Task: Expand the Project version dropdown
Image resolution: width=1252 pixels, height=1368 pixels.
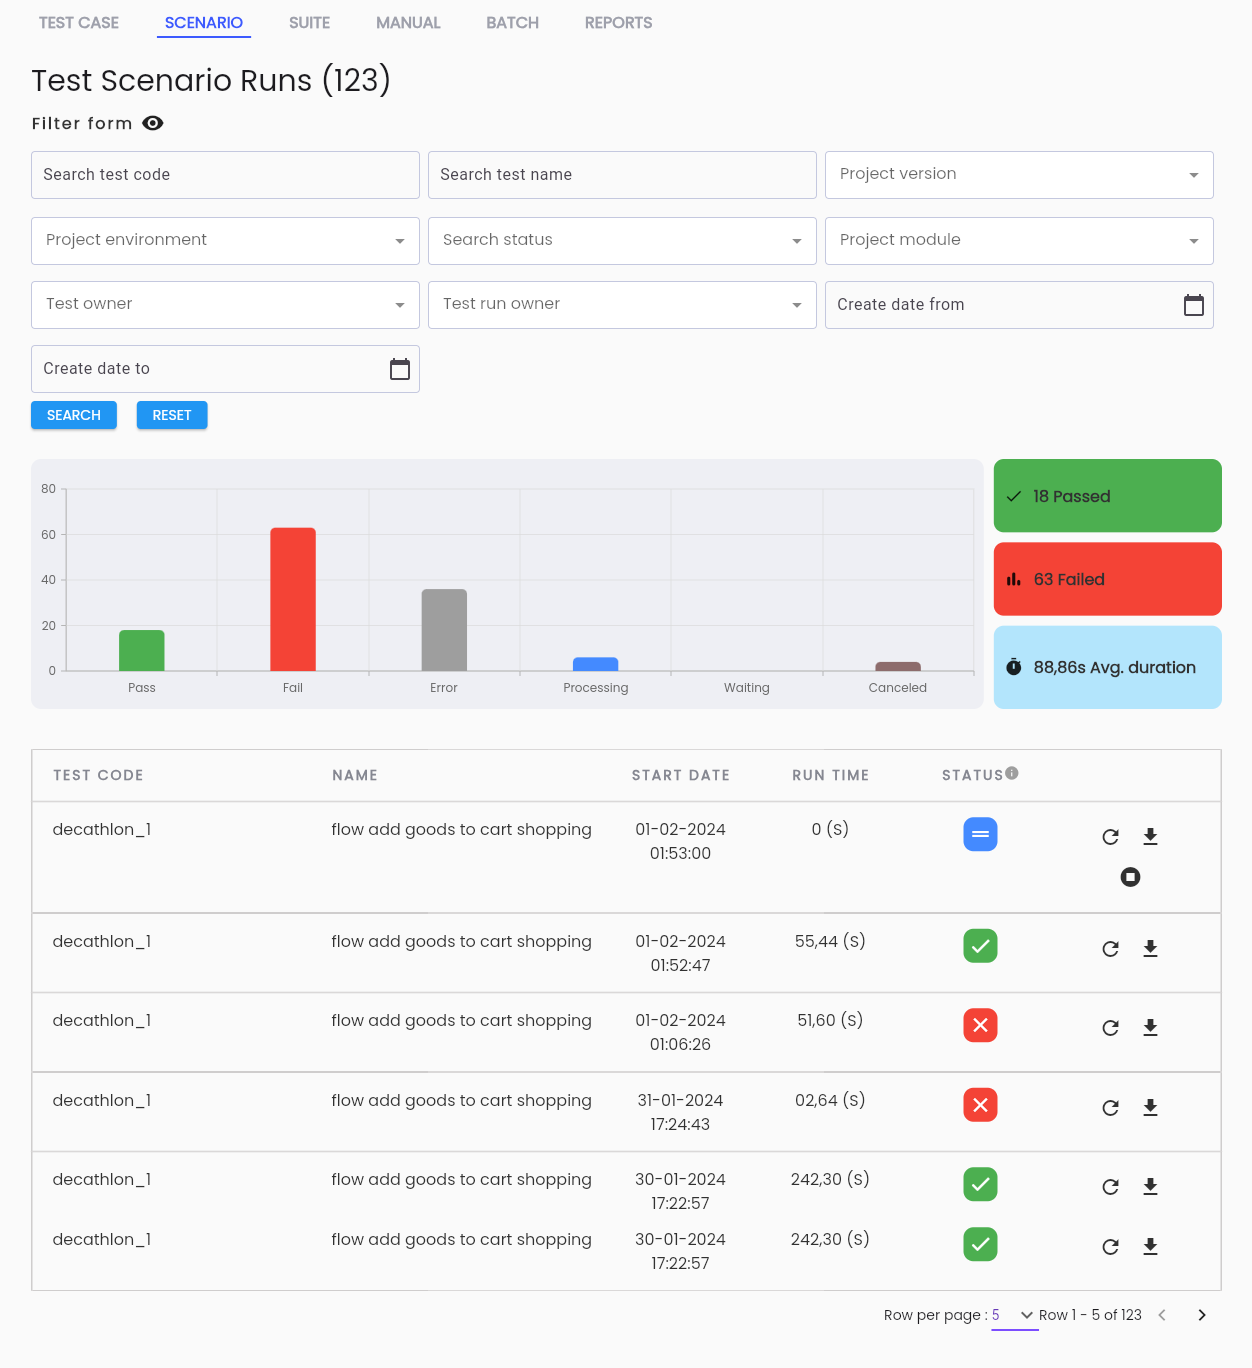Action: click(x=1019, y=175)
